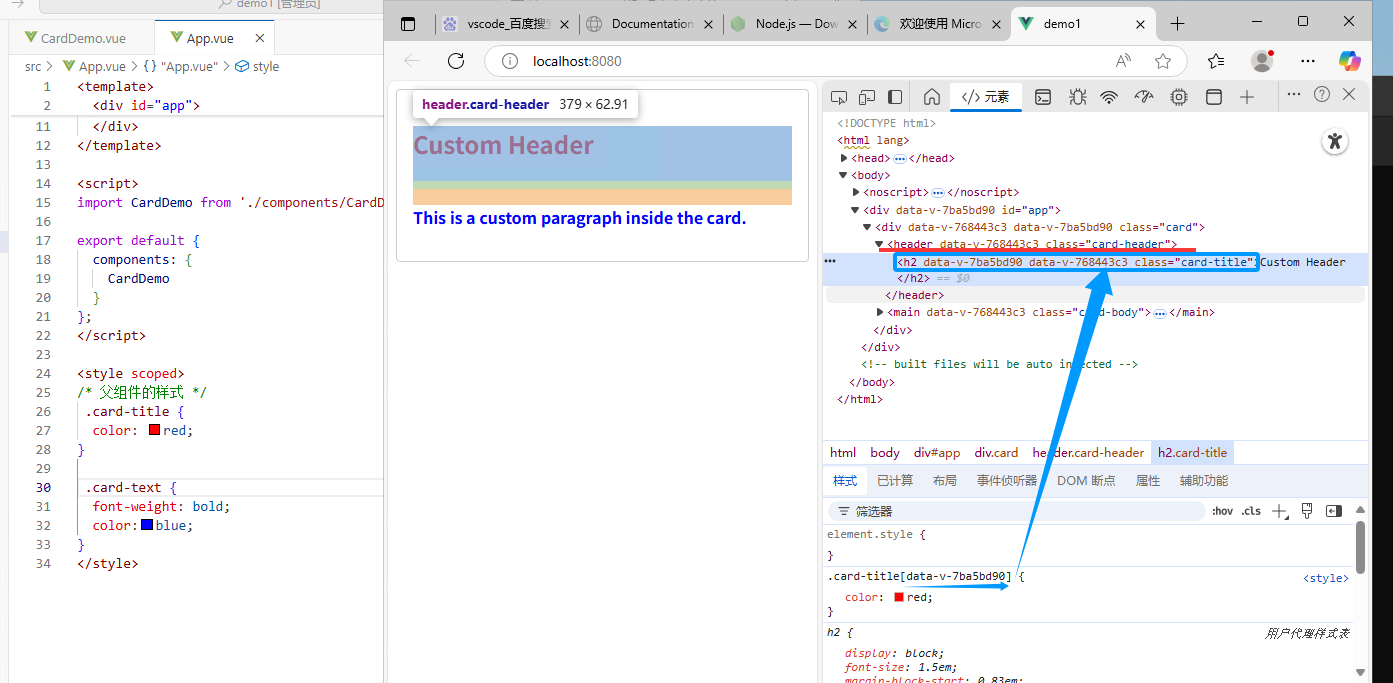Screen dimensions: 1393x683
Task: Click the blue swatch in App.vue code
Action: click(x=147, y=525)
